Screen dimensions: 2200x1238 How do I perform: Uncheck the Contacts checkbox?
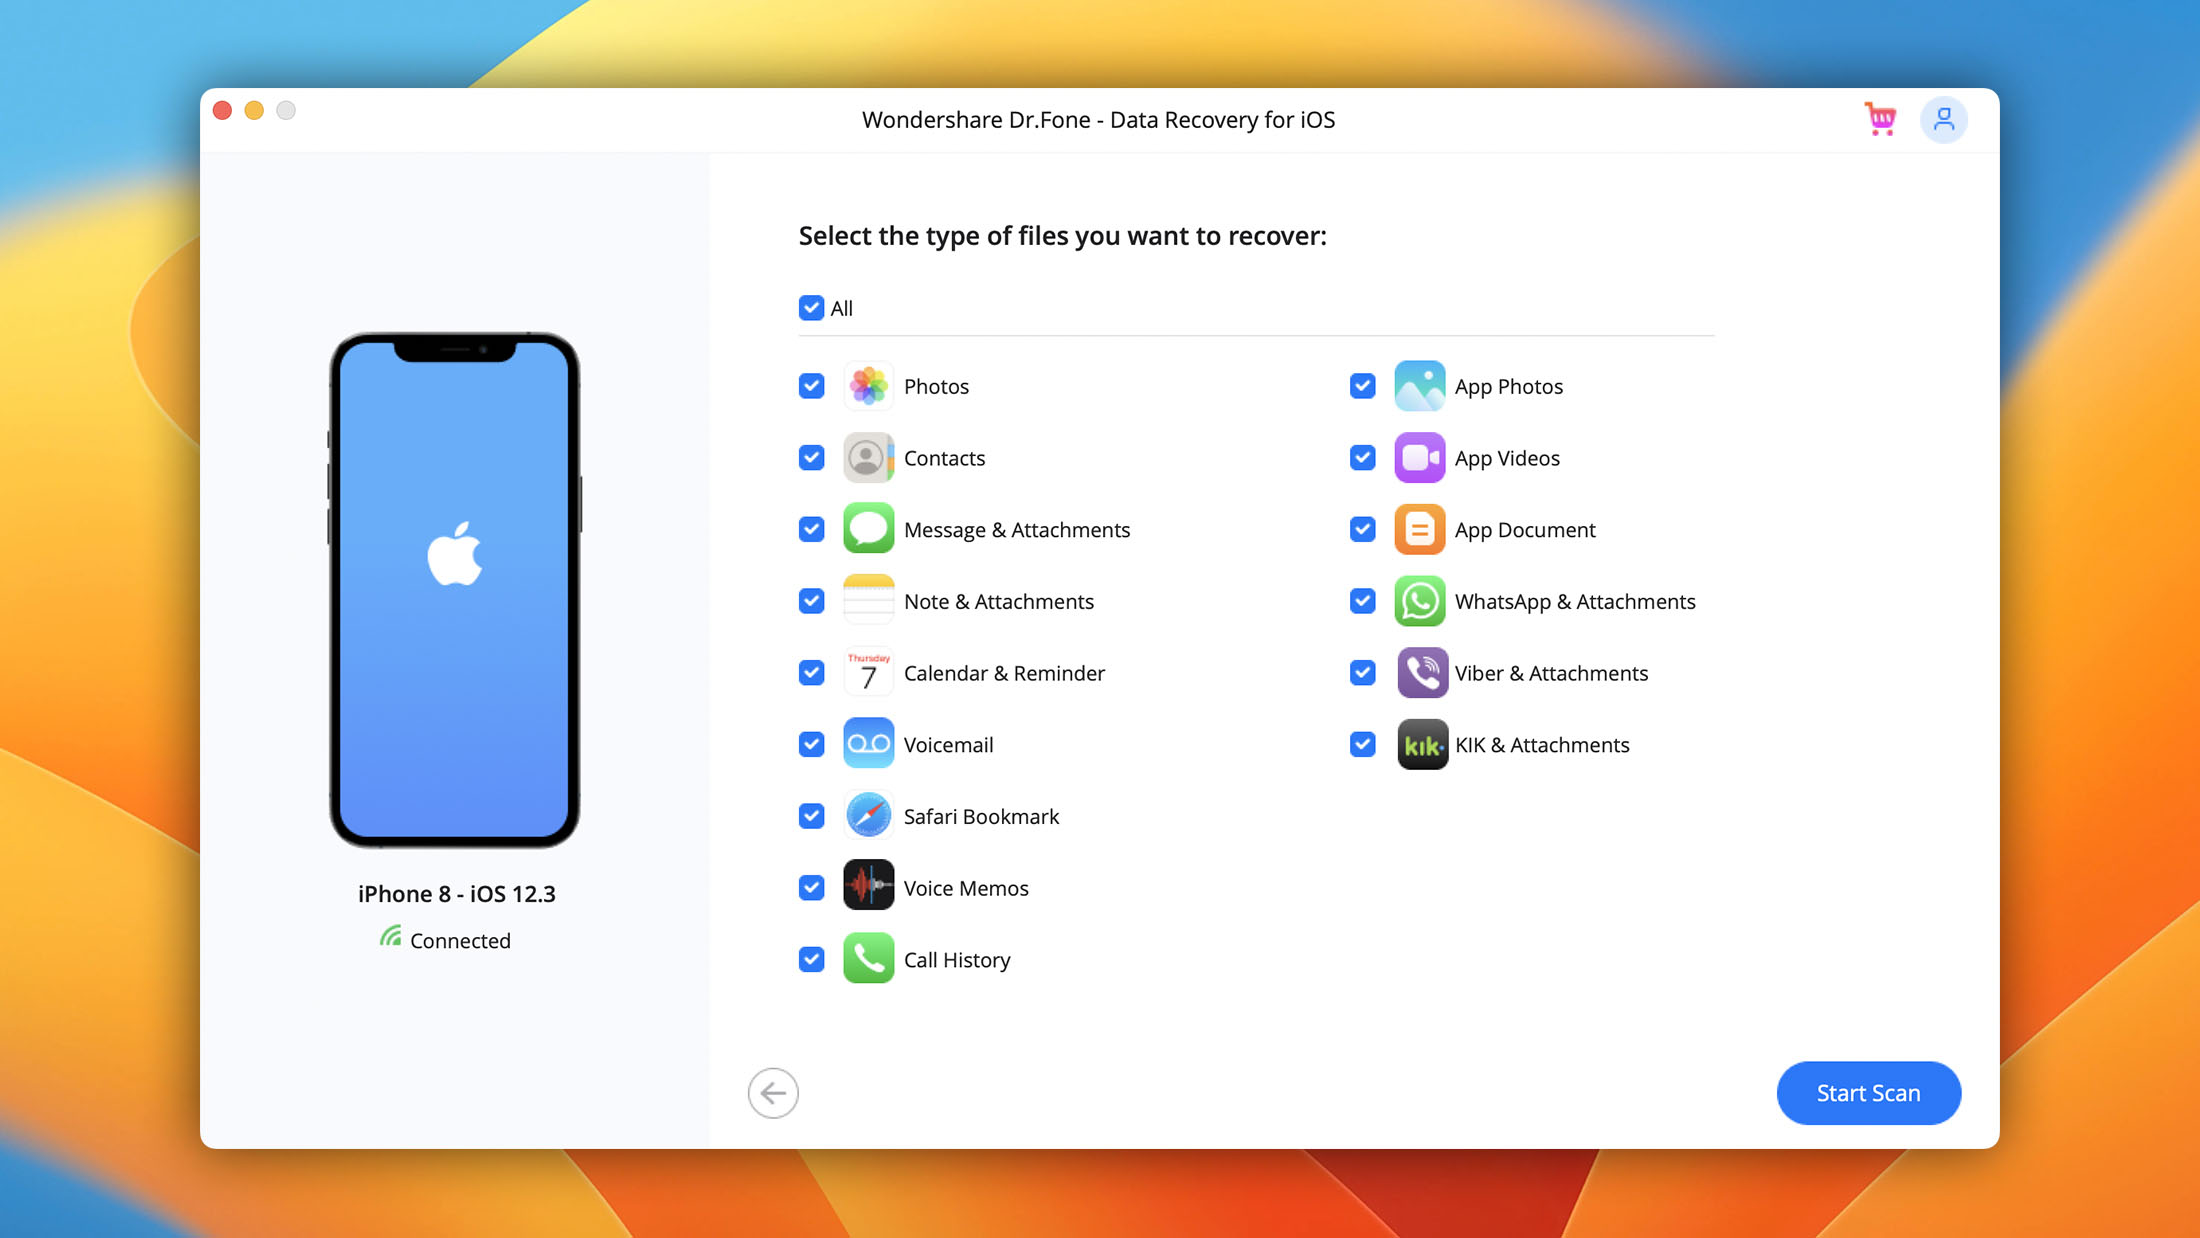coord(811,458)
